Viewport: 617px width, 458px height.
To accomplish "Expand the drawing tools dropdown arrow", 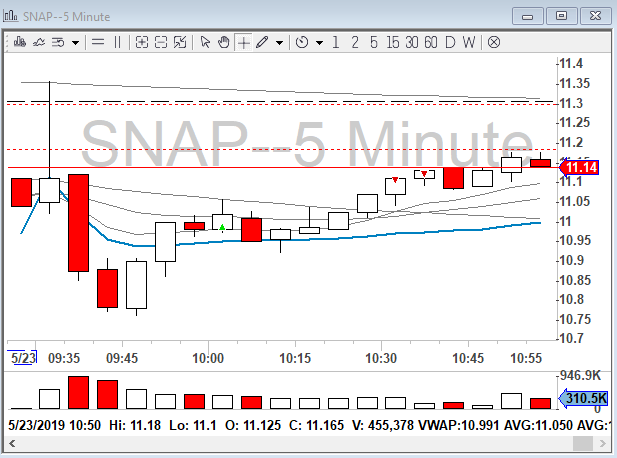I will [279, 42].
